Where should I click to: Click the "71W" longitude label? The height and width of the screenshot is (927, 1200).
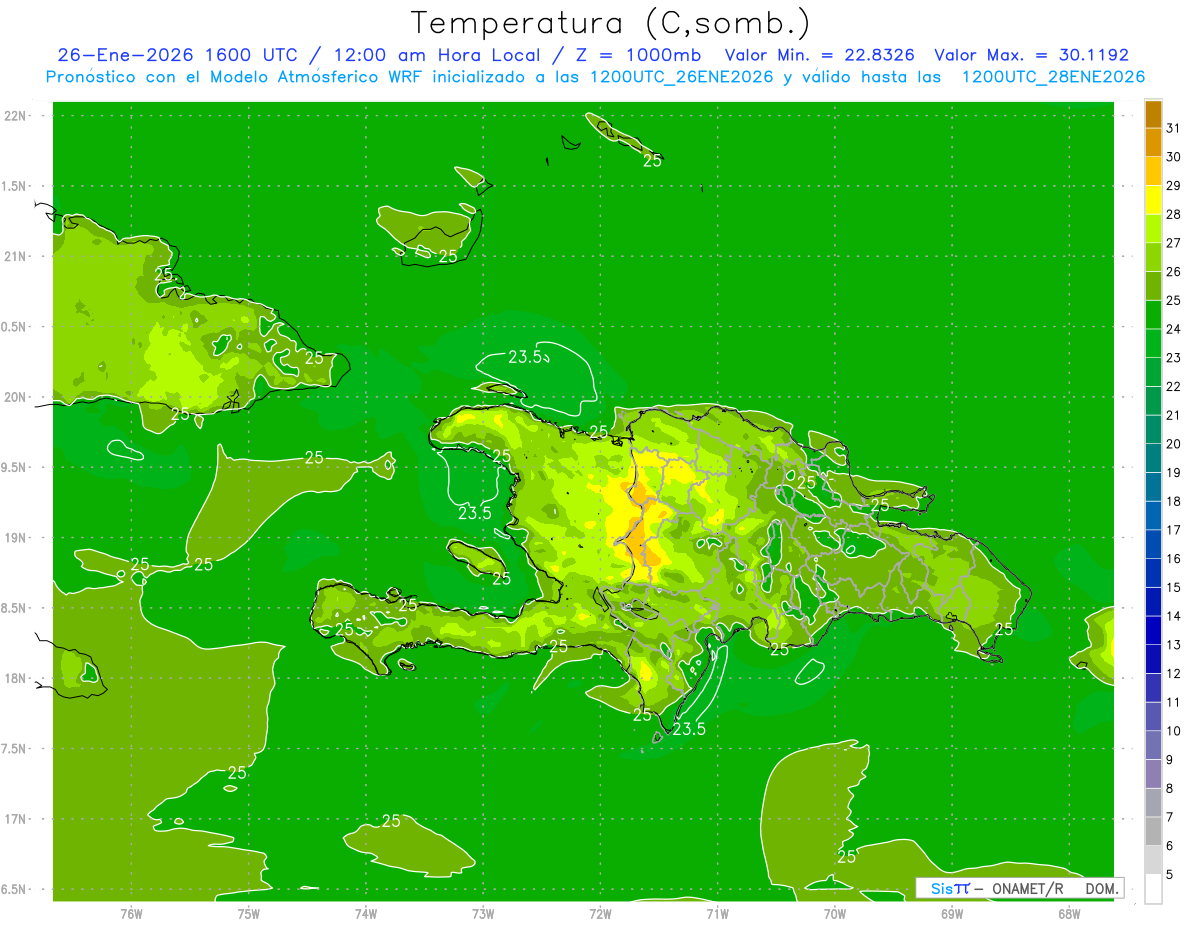pos(717,913)
